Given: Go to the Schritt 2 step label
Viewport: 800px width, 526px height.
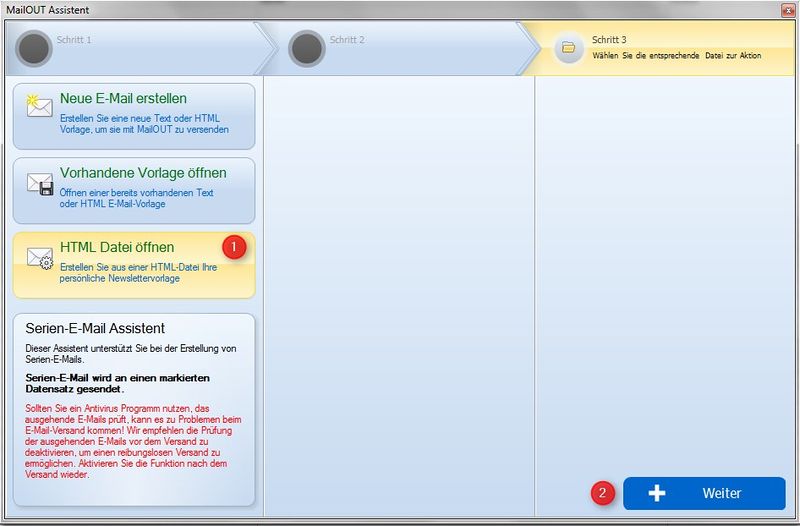Looking at the screenshot, I should (347, 40).
